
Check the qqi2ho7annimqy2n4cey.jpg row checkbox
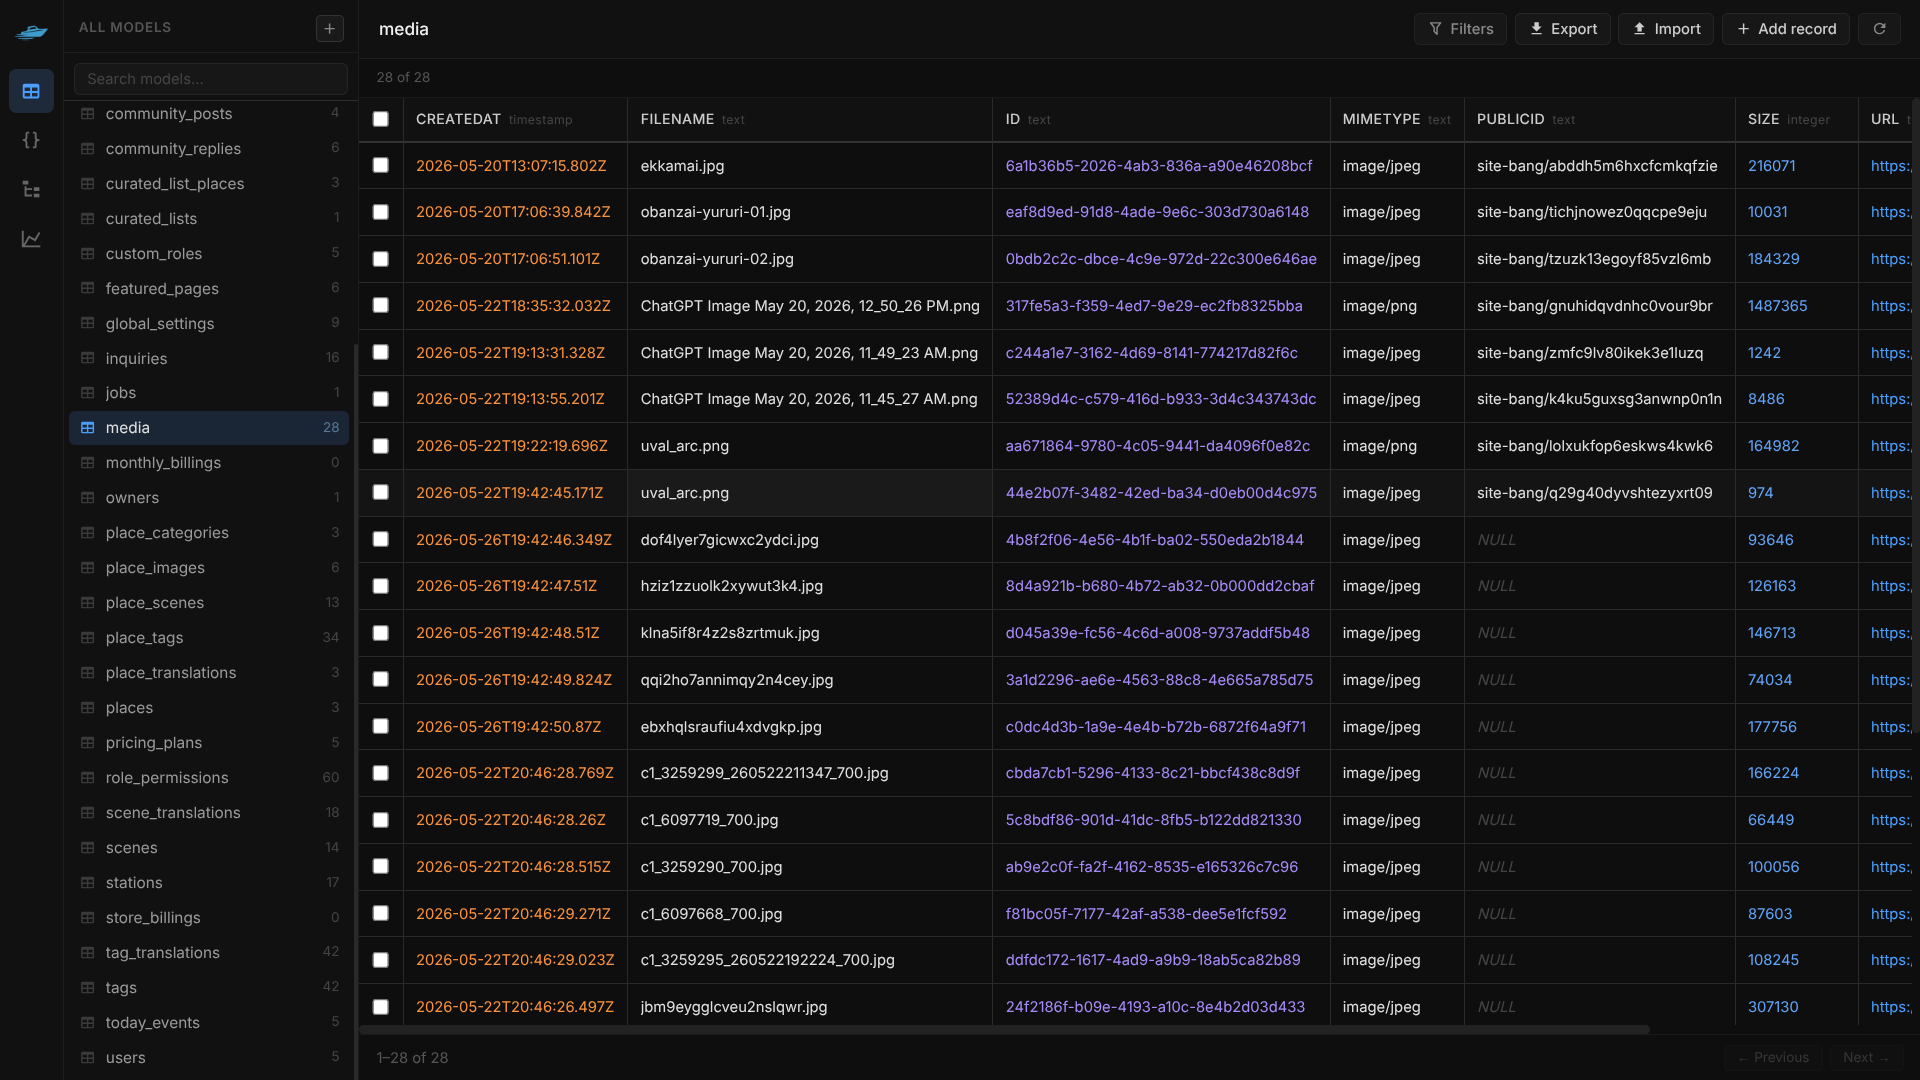tap(381, 679)
